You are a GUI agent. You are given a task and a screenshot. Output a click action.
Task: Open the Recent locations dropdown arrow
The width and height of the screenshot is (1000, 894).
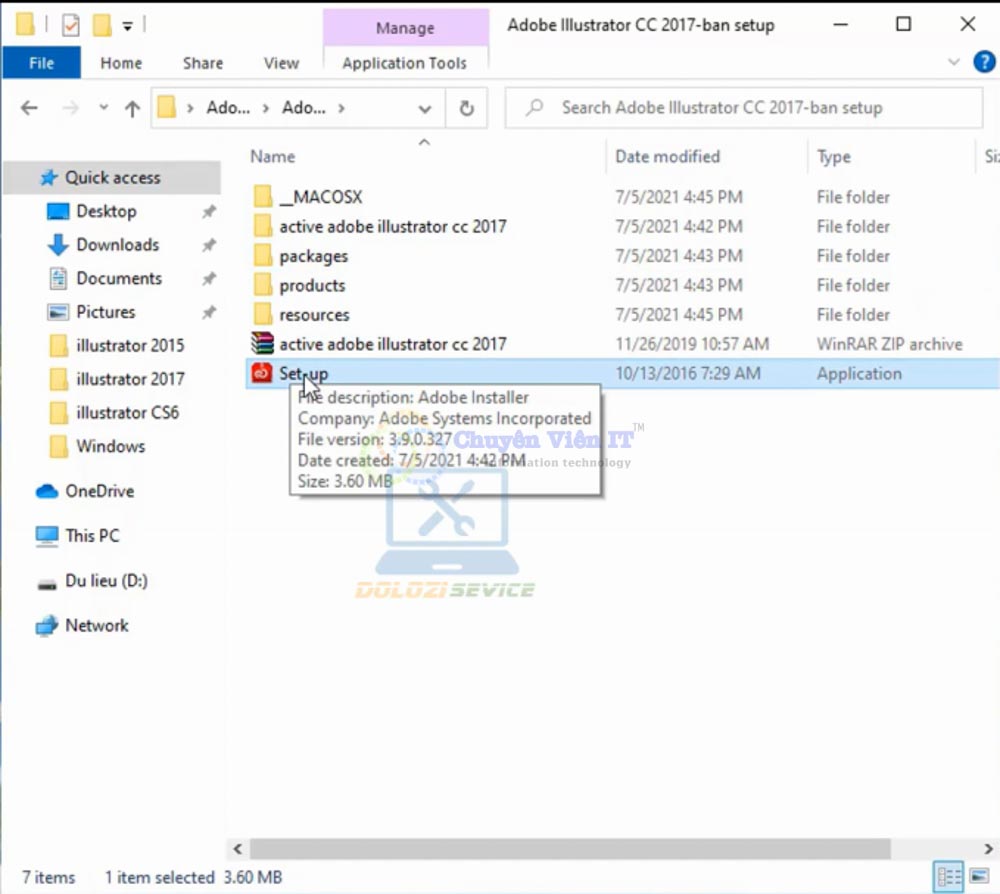click(x=103, y=108)
